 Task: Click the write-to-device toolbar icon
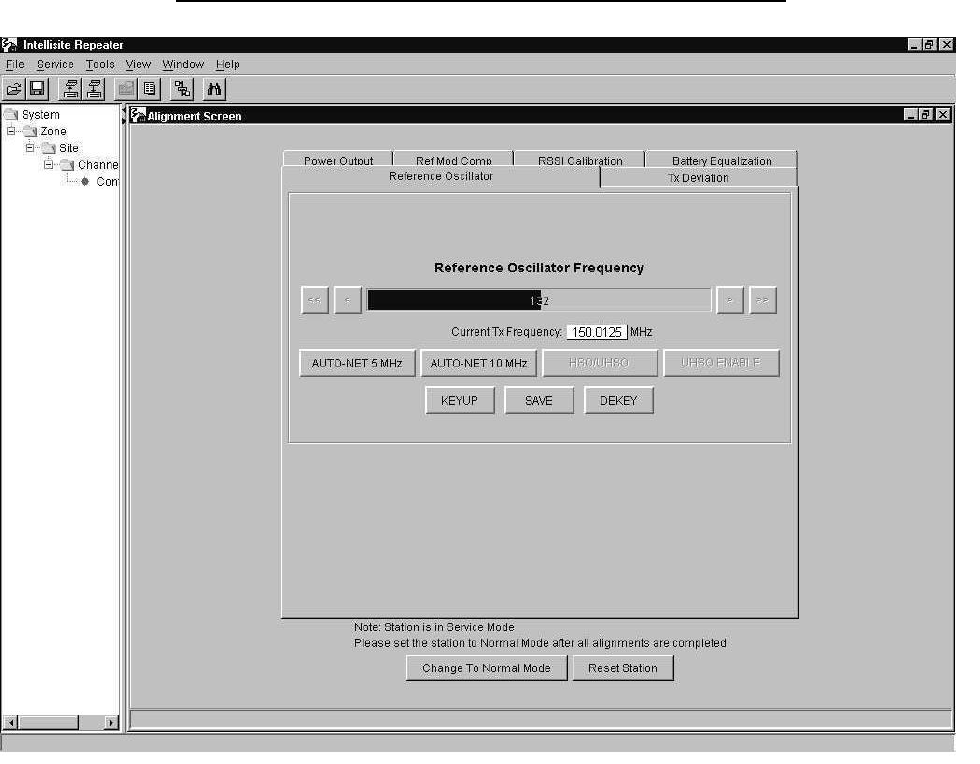pyautogui.click(x=94, y=89)
